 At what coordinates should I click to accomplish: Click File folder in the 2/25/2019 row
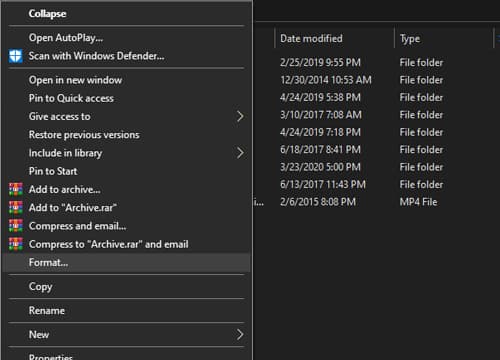click(x=421, y=62)
